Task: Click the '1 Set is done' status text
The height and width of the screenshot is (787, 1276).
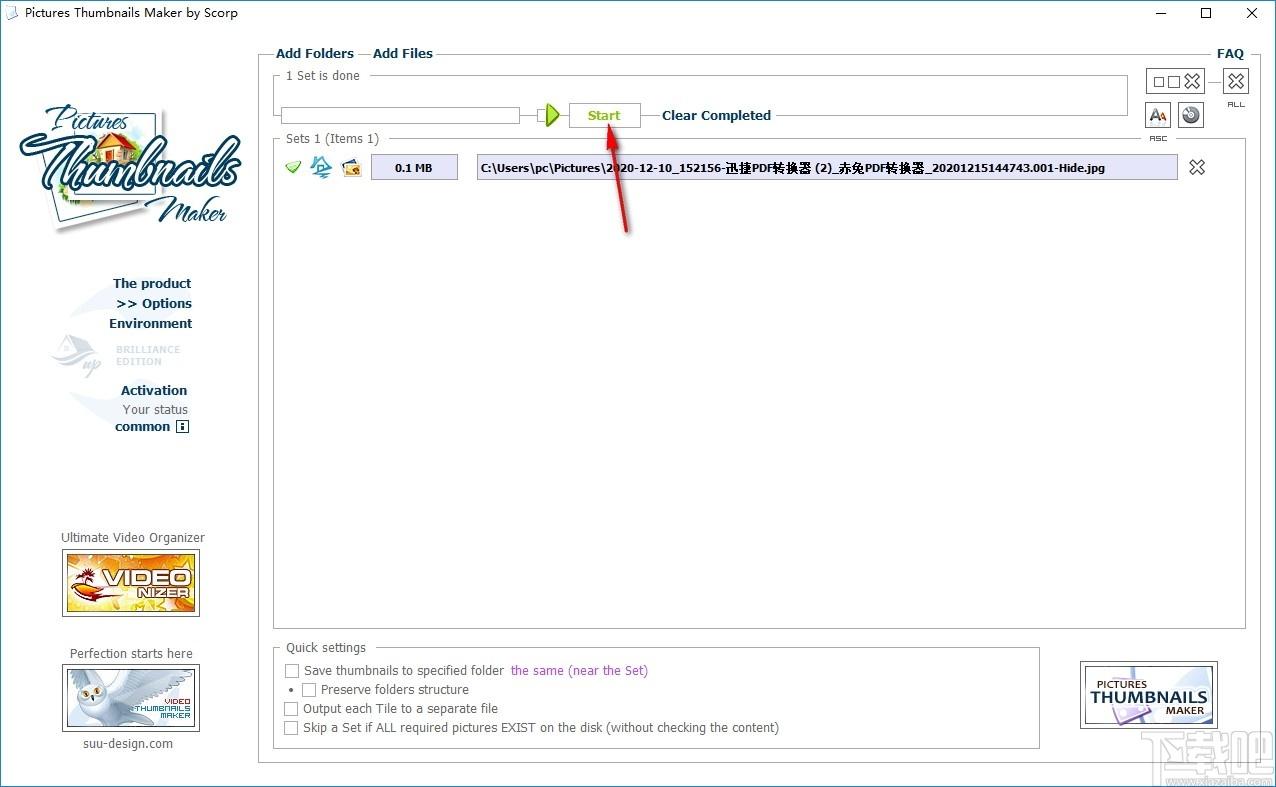Action: click(x=322, y=76)
